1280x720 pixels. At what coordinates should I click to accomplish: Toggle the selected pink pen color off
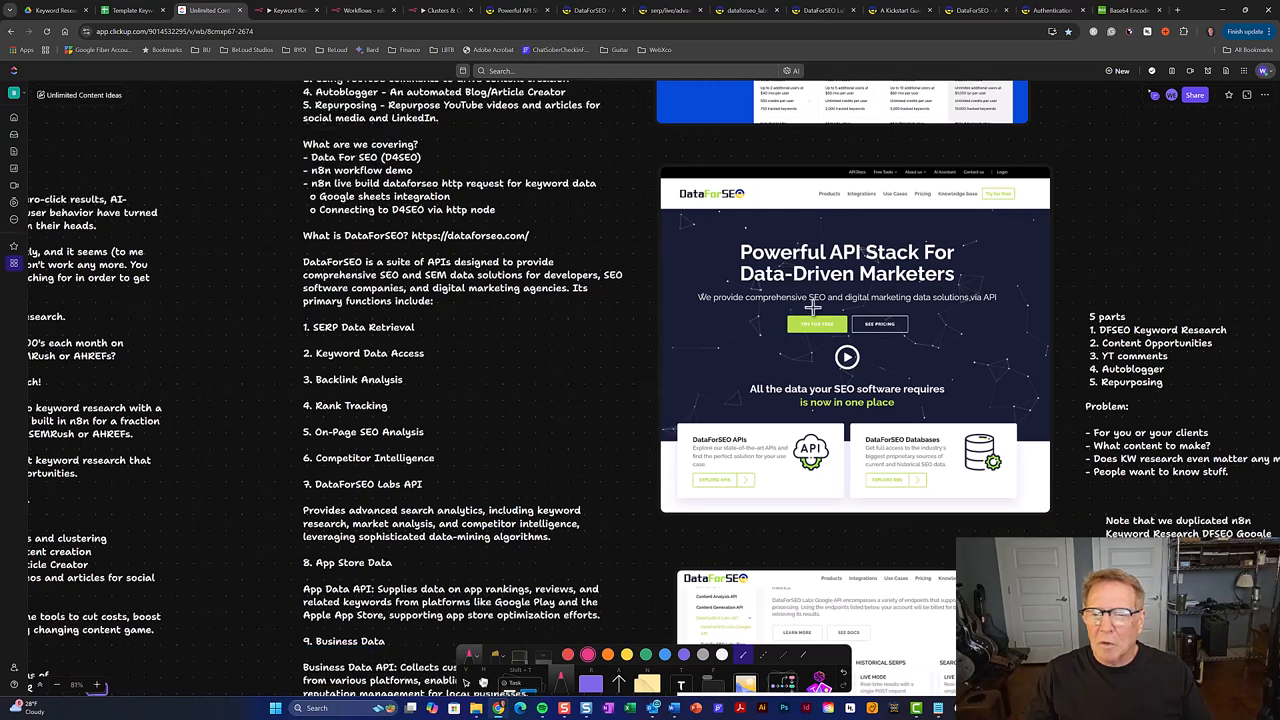click(x=588, y=654)
